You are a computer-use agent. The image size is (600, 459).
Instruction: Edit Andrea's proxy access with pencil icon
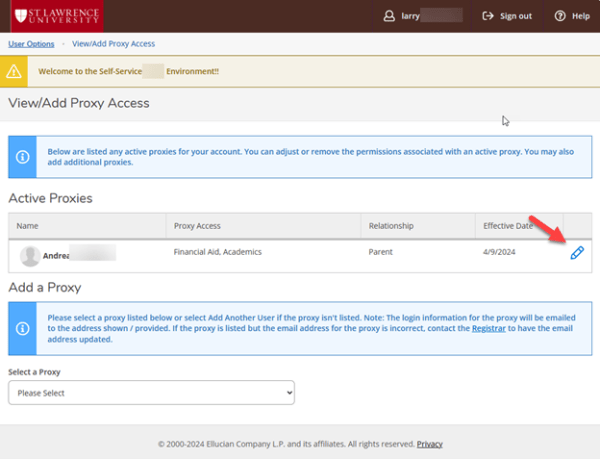click(576, 254)
